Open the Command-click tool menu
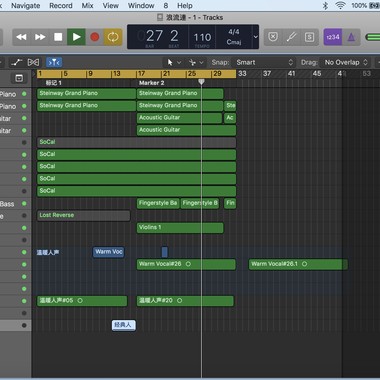The width and height of the screenshot is (380, 380). [196, 62]
